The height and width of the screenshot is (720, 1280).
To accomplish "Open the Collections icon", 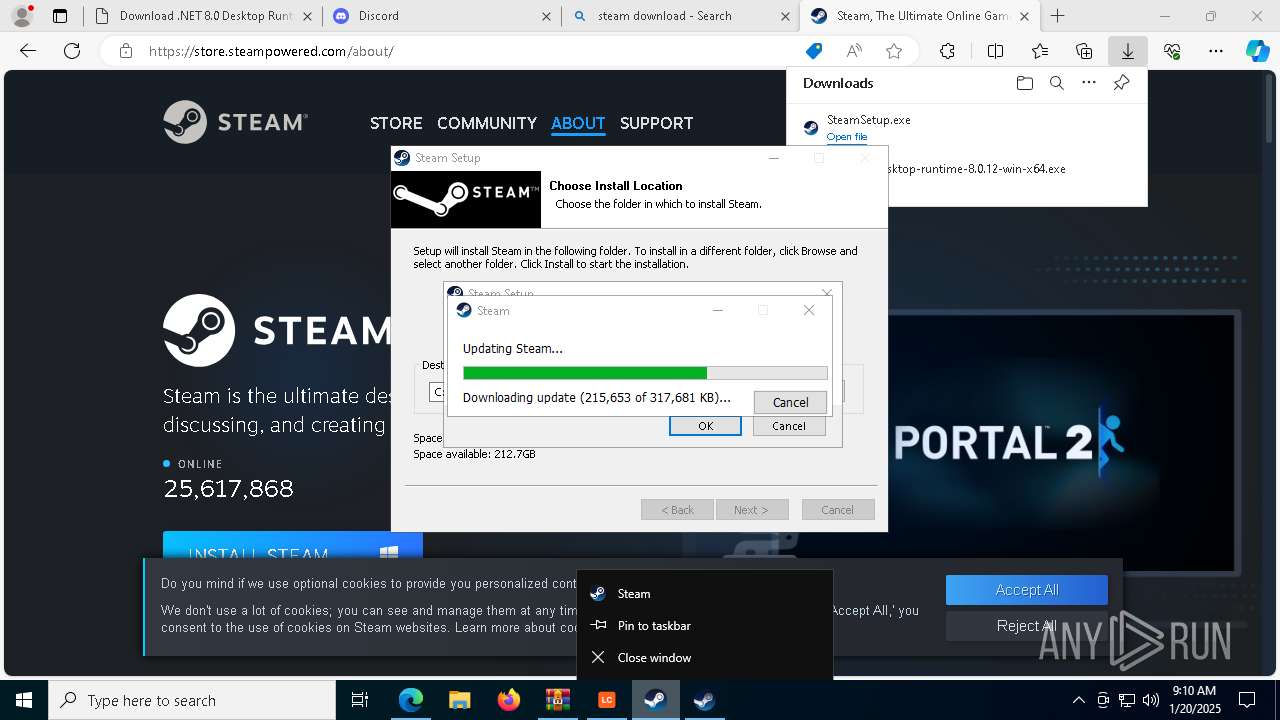I will [1084, 51].
